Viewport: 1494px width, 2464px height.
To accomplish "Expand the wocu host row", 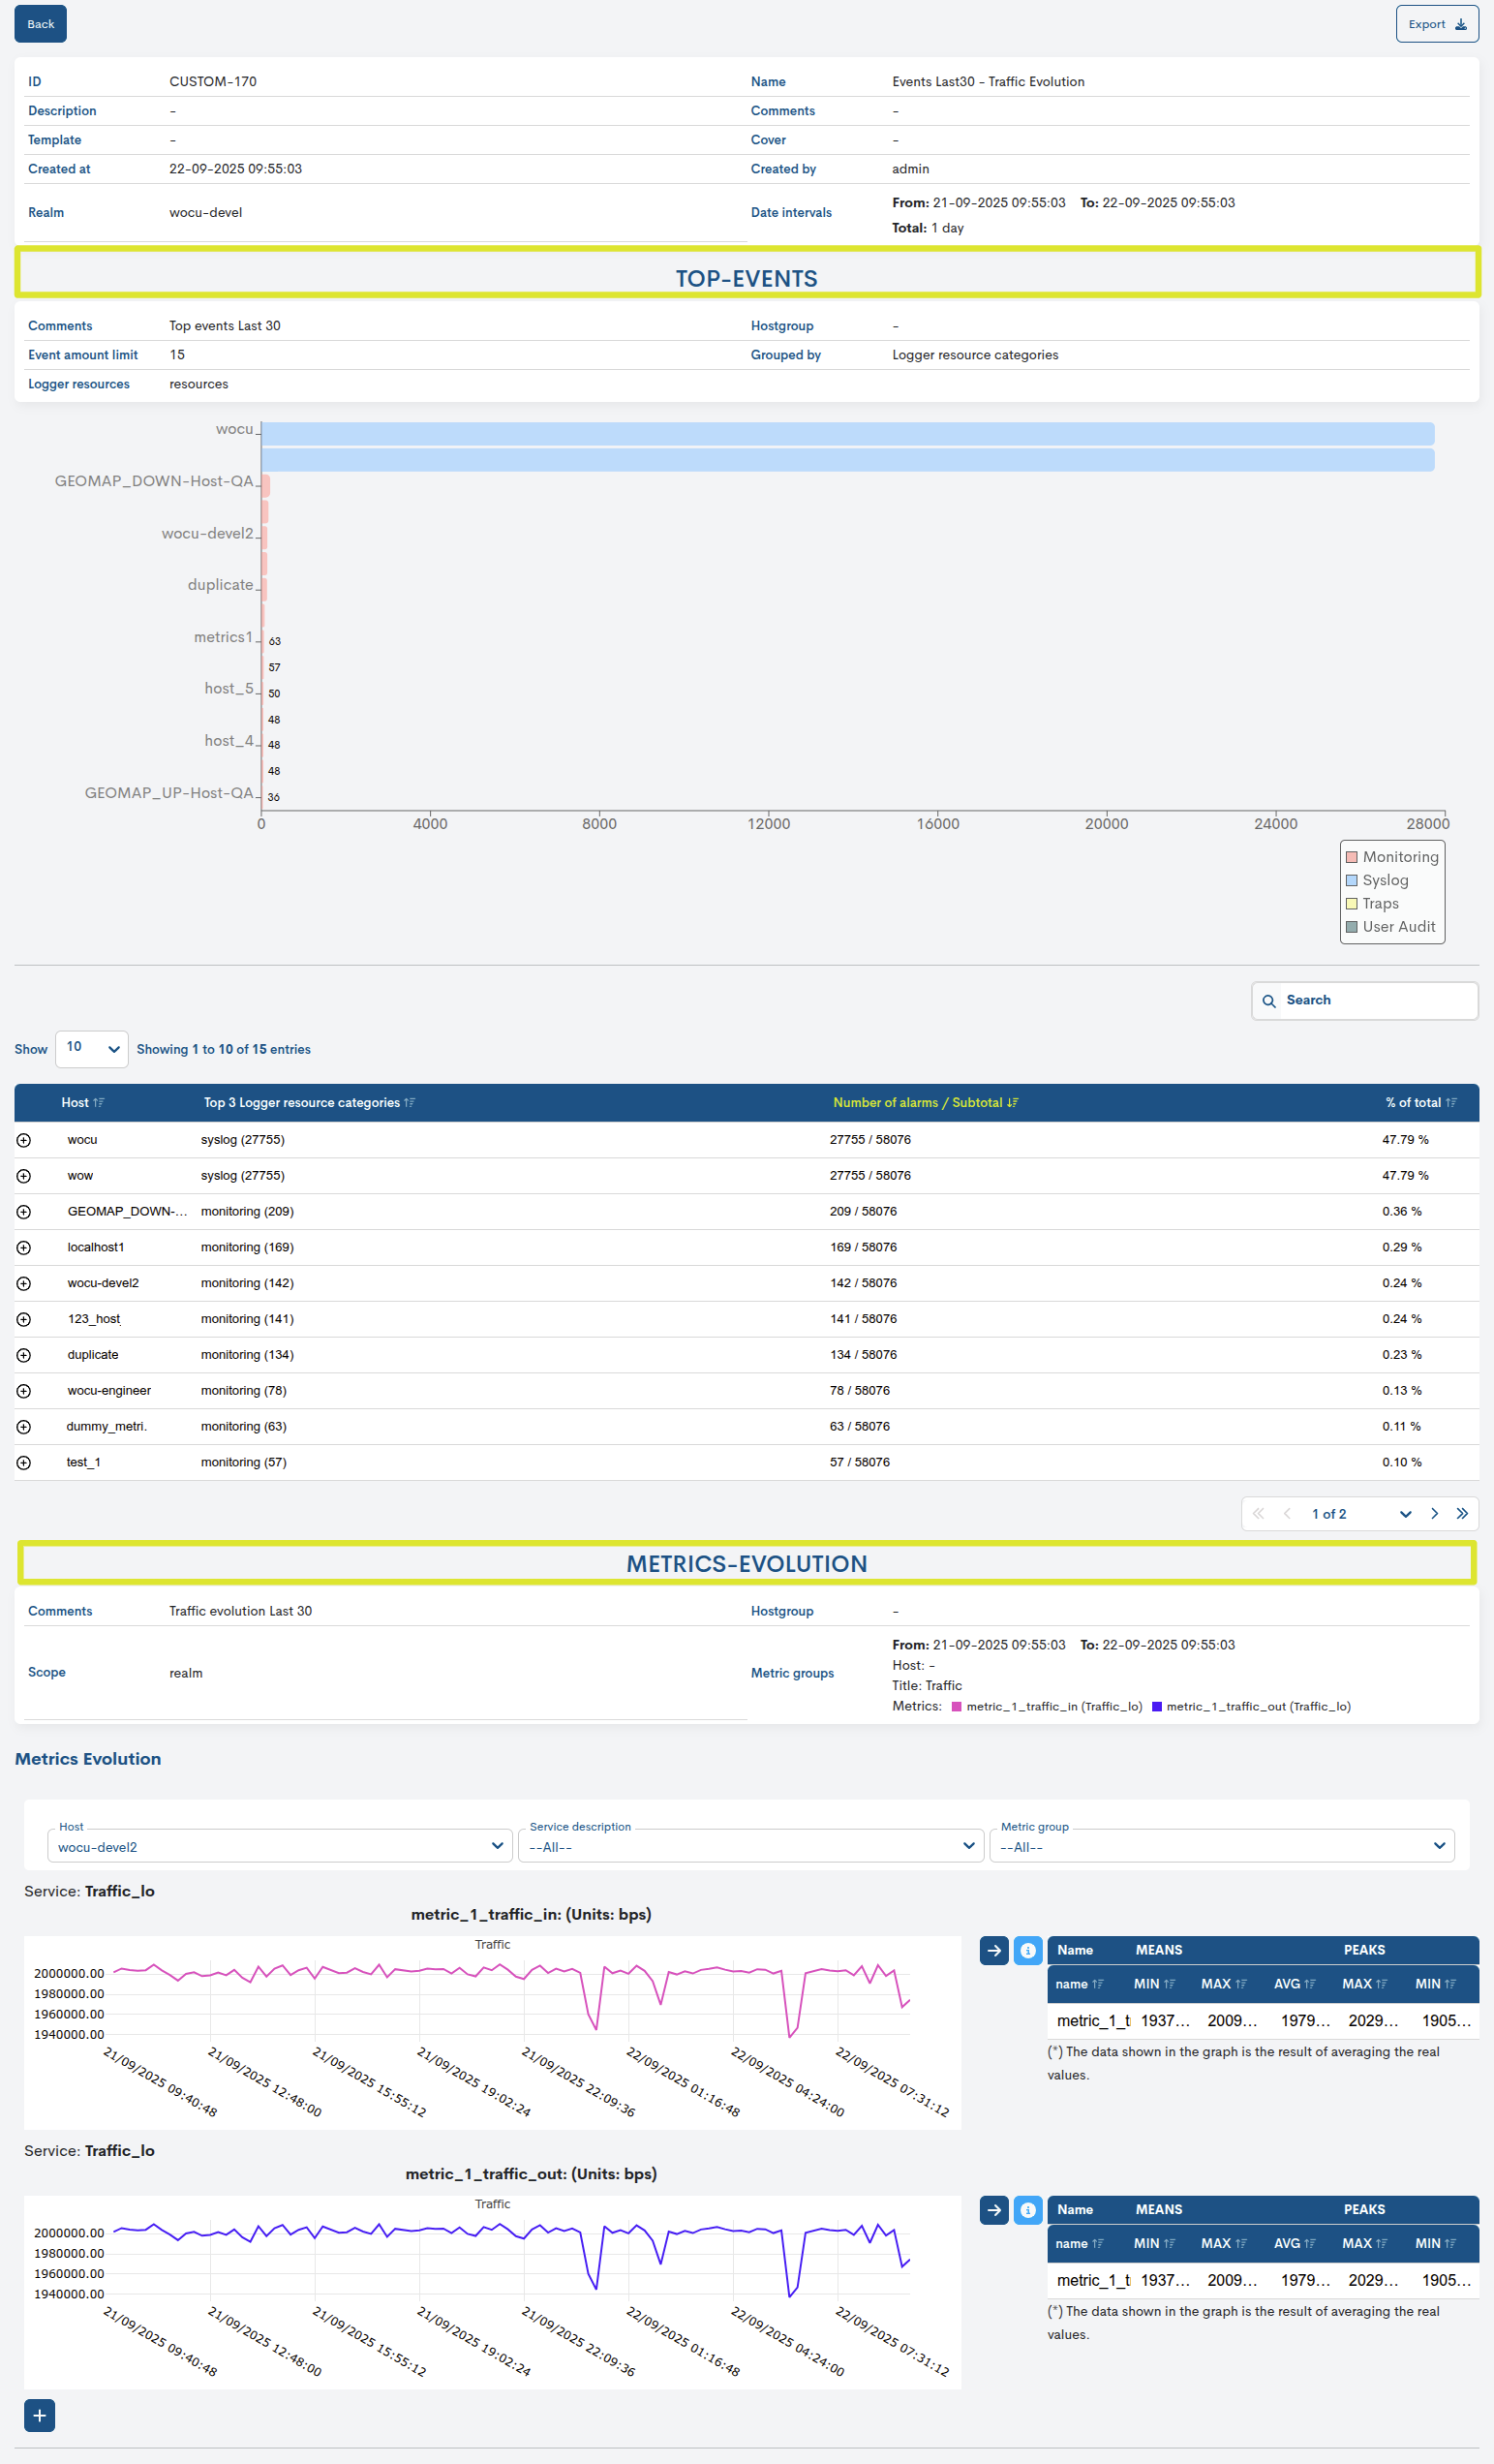I will coord(24,1140).
